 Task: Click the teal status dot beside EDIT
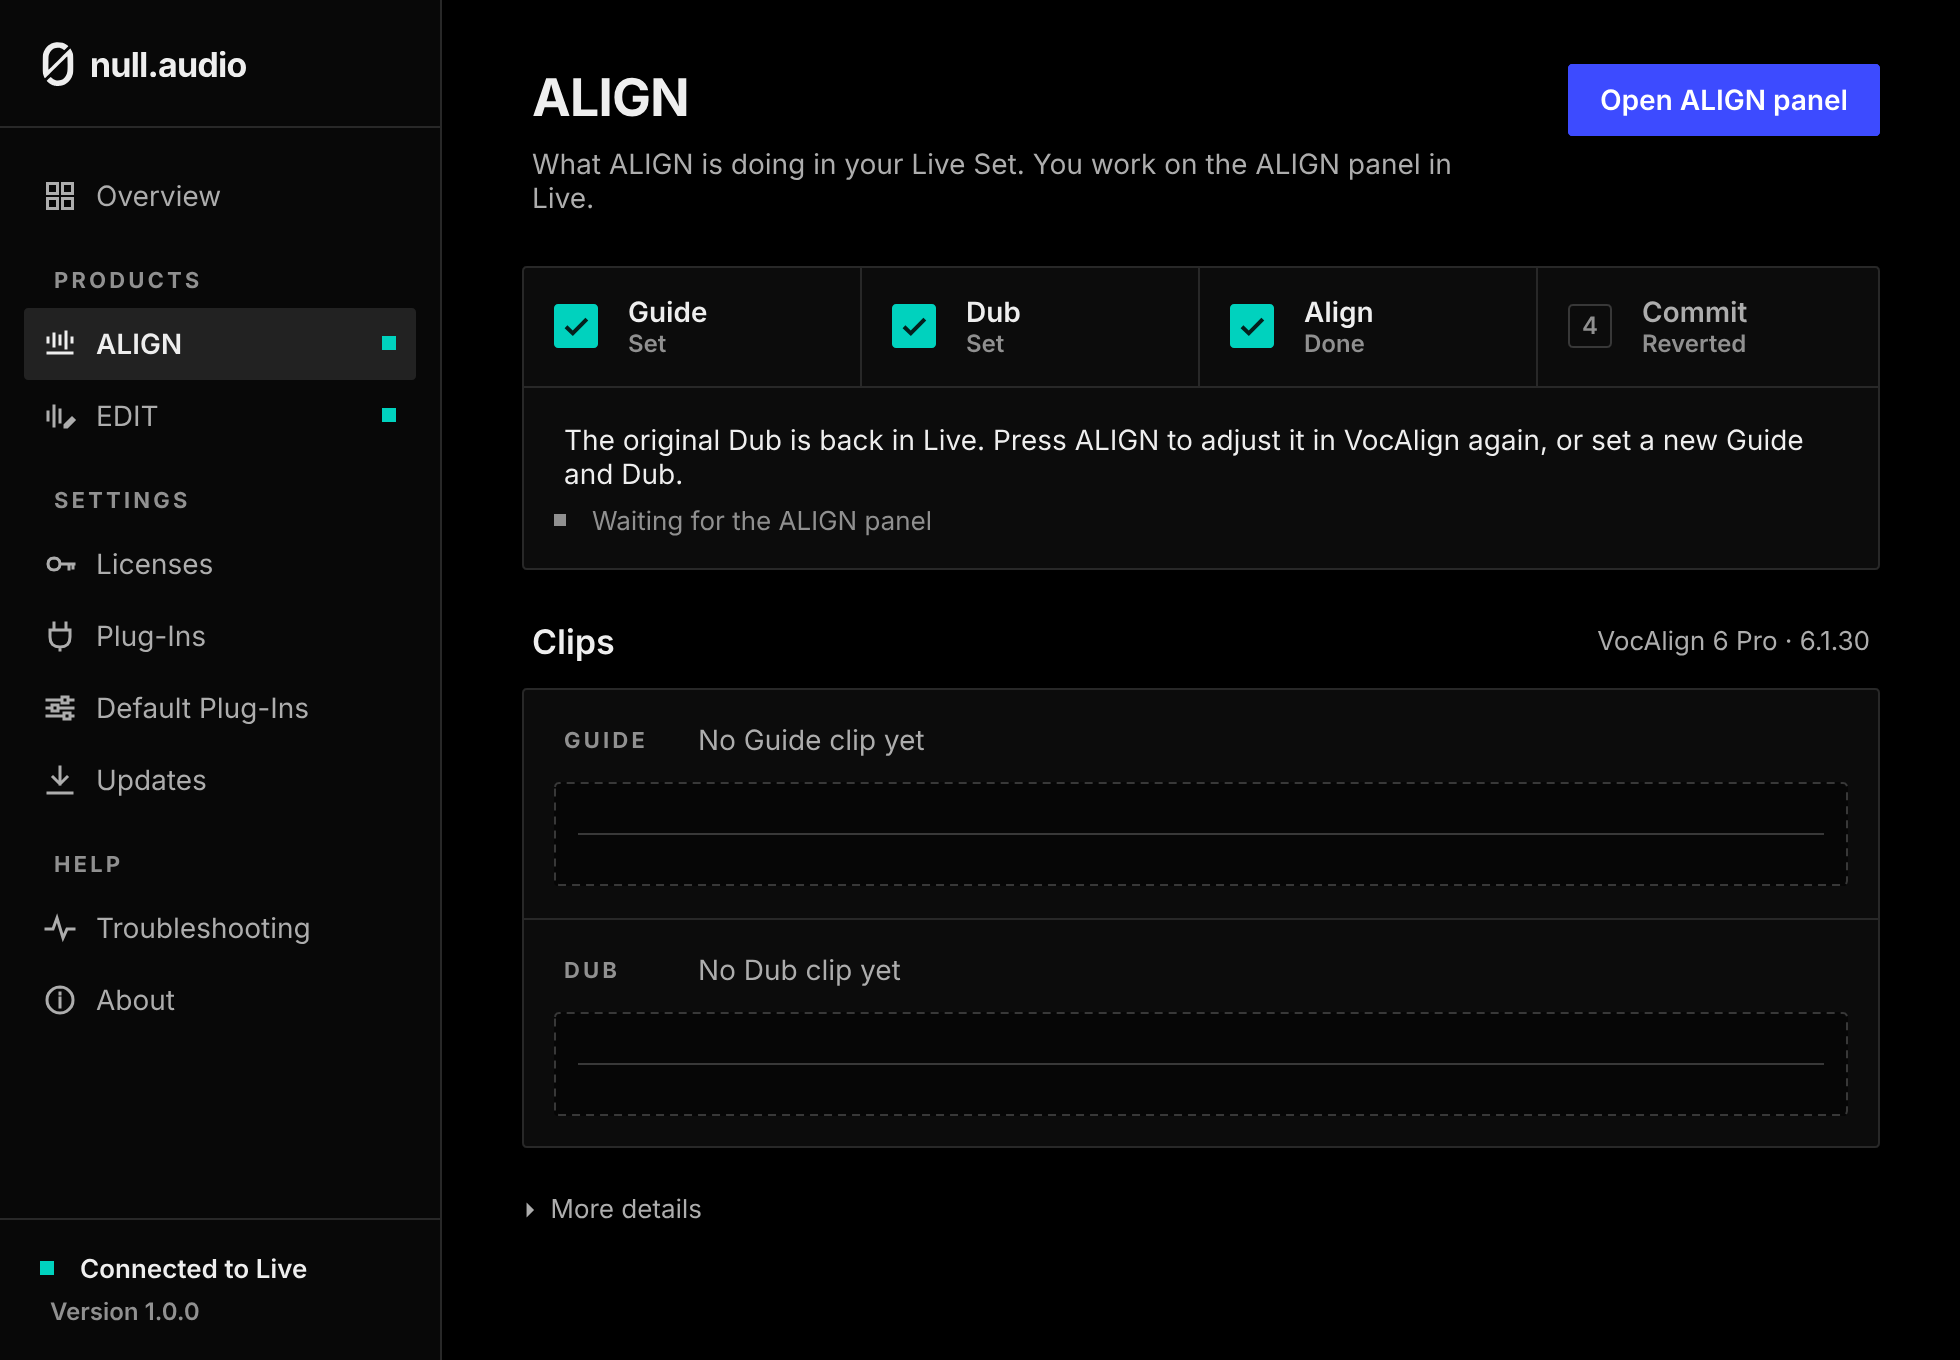tap(389, 415)
